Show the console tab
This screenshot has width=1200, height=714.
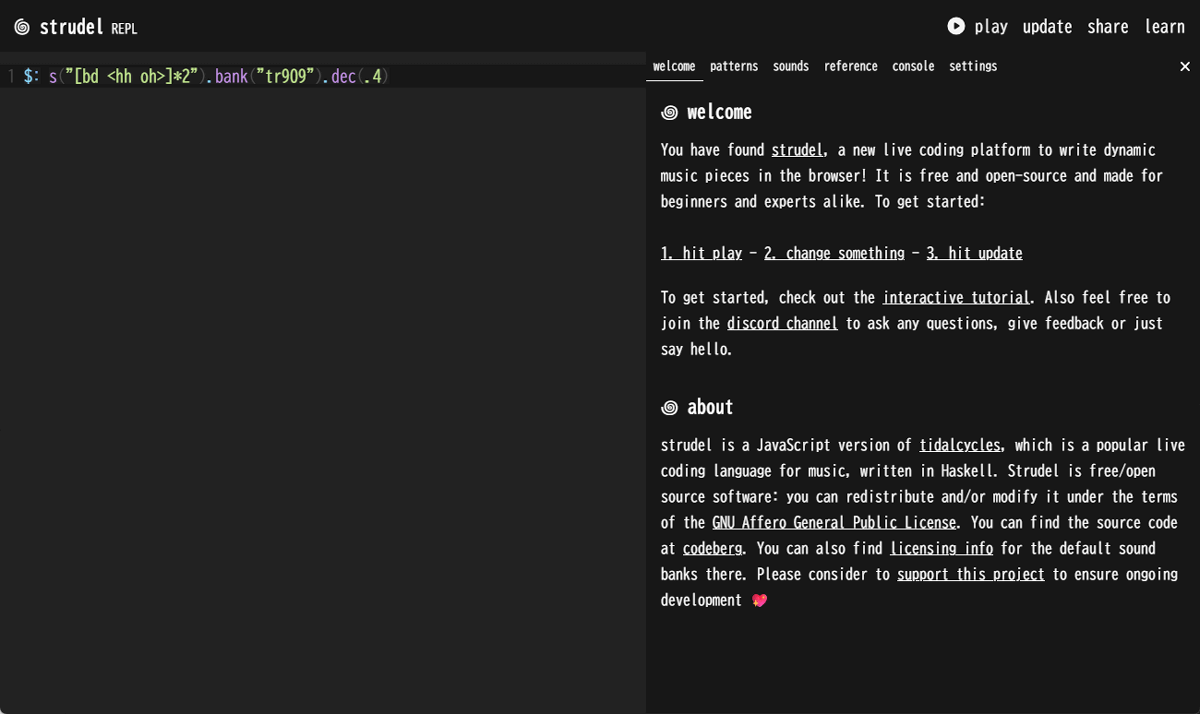[x=912, y=67]
